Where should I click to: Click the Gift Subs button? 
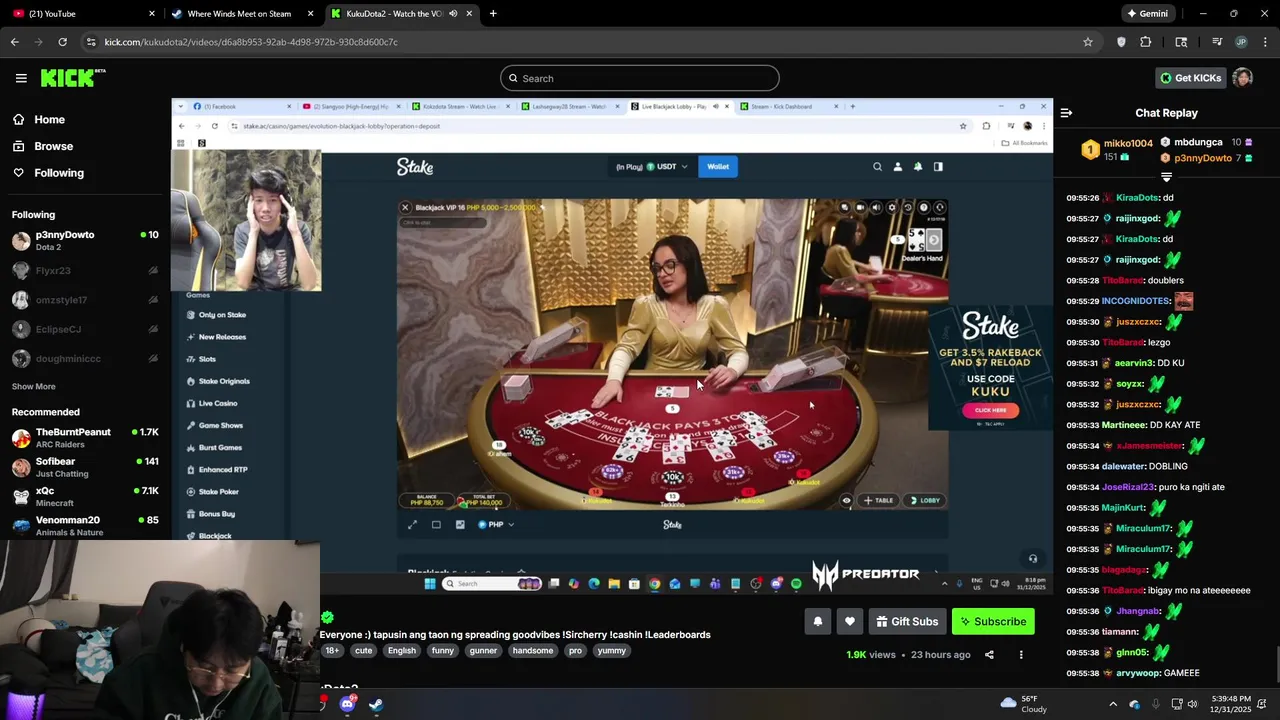[907, 621]
